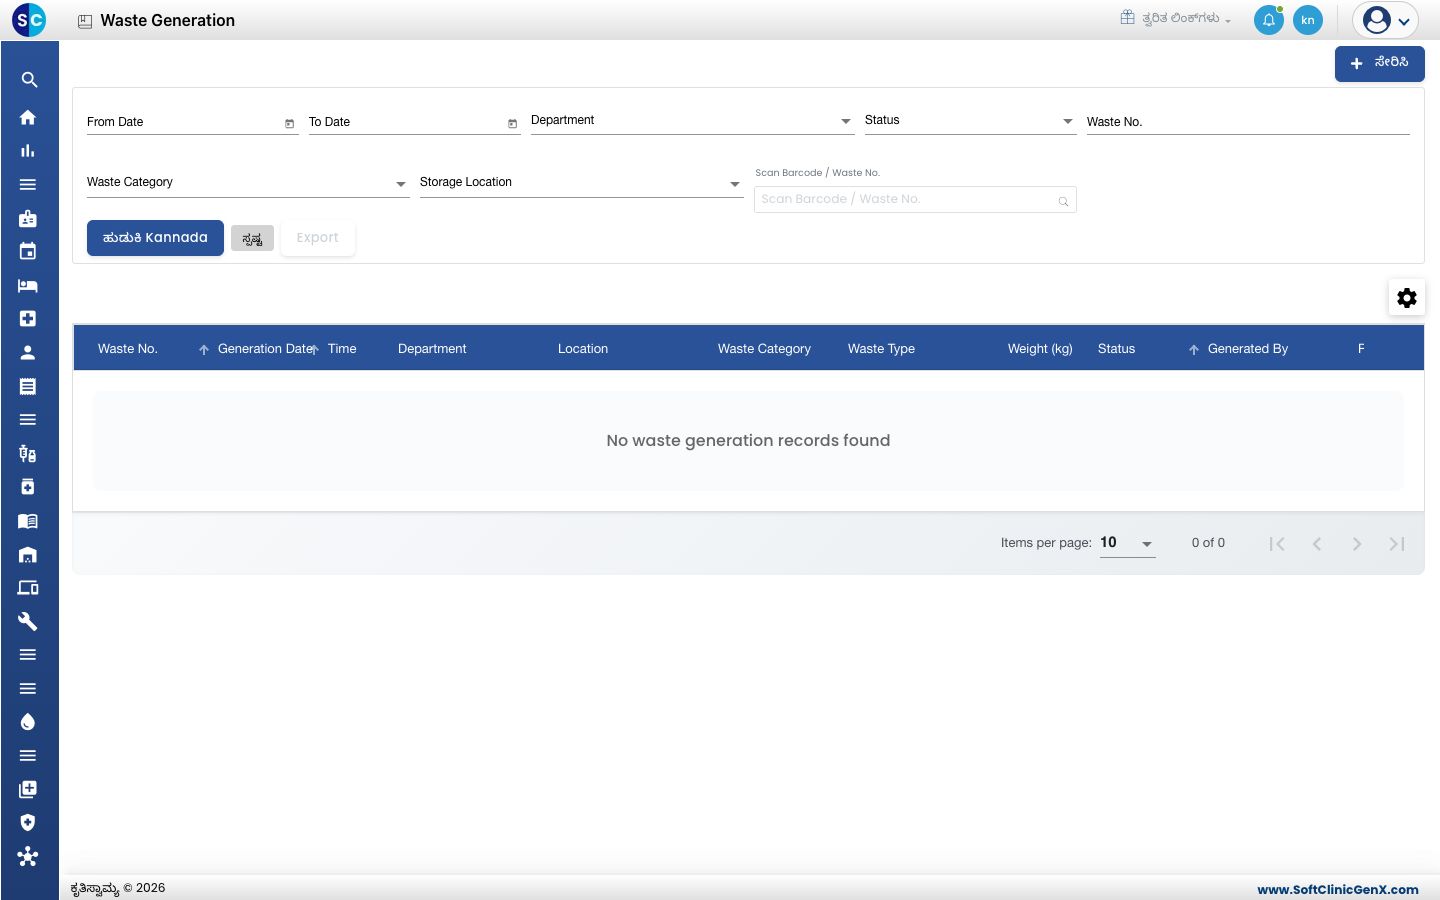The image size is (1440, 900).
Task: Click the blue add button with plus
Action: [x=1380, y=63]
